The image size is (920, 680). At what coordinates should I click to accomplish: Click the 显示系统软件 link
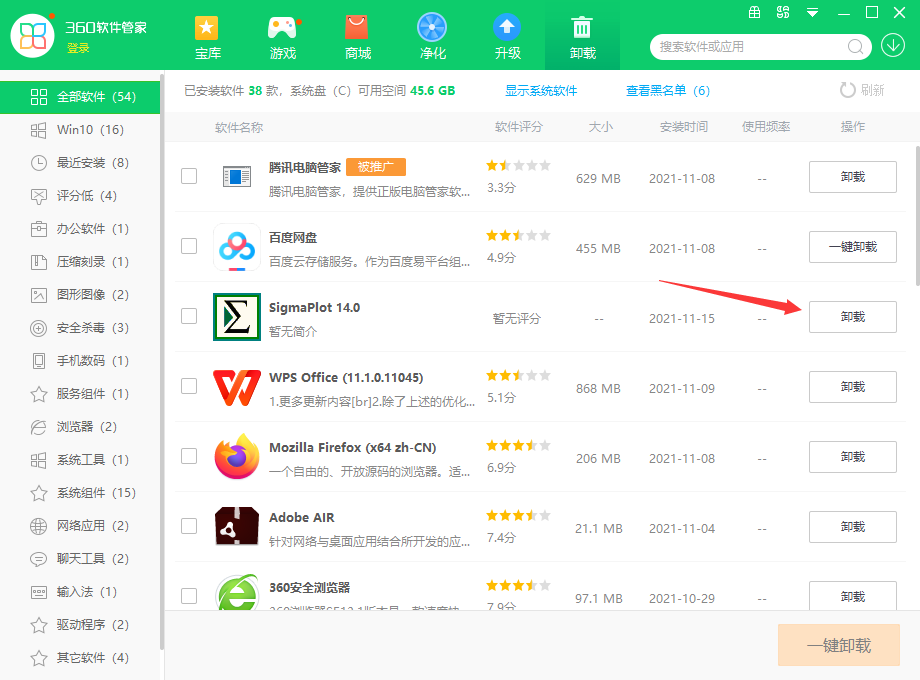541,90
